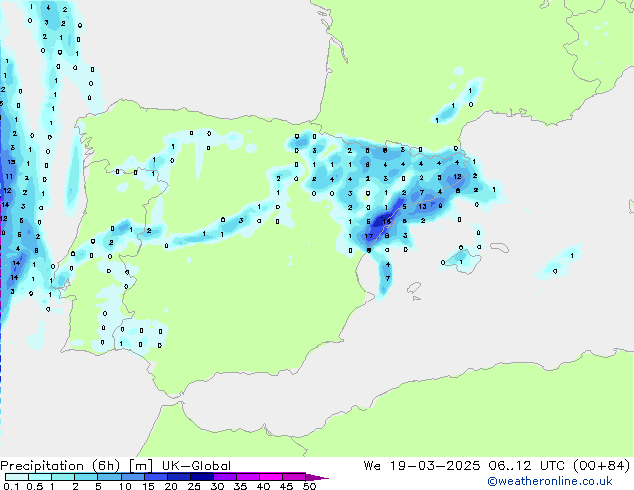Screen dimensions: 634x490
Task: Select the 2–5 legend color swatch
Action: (86, 477)
